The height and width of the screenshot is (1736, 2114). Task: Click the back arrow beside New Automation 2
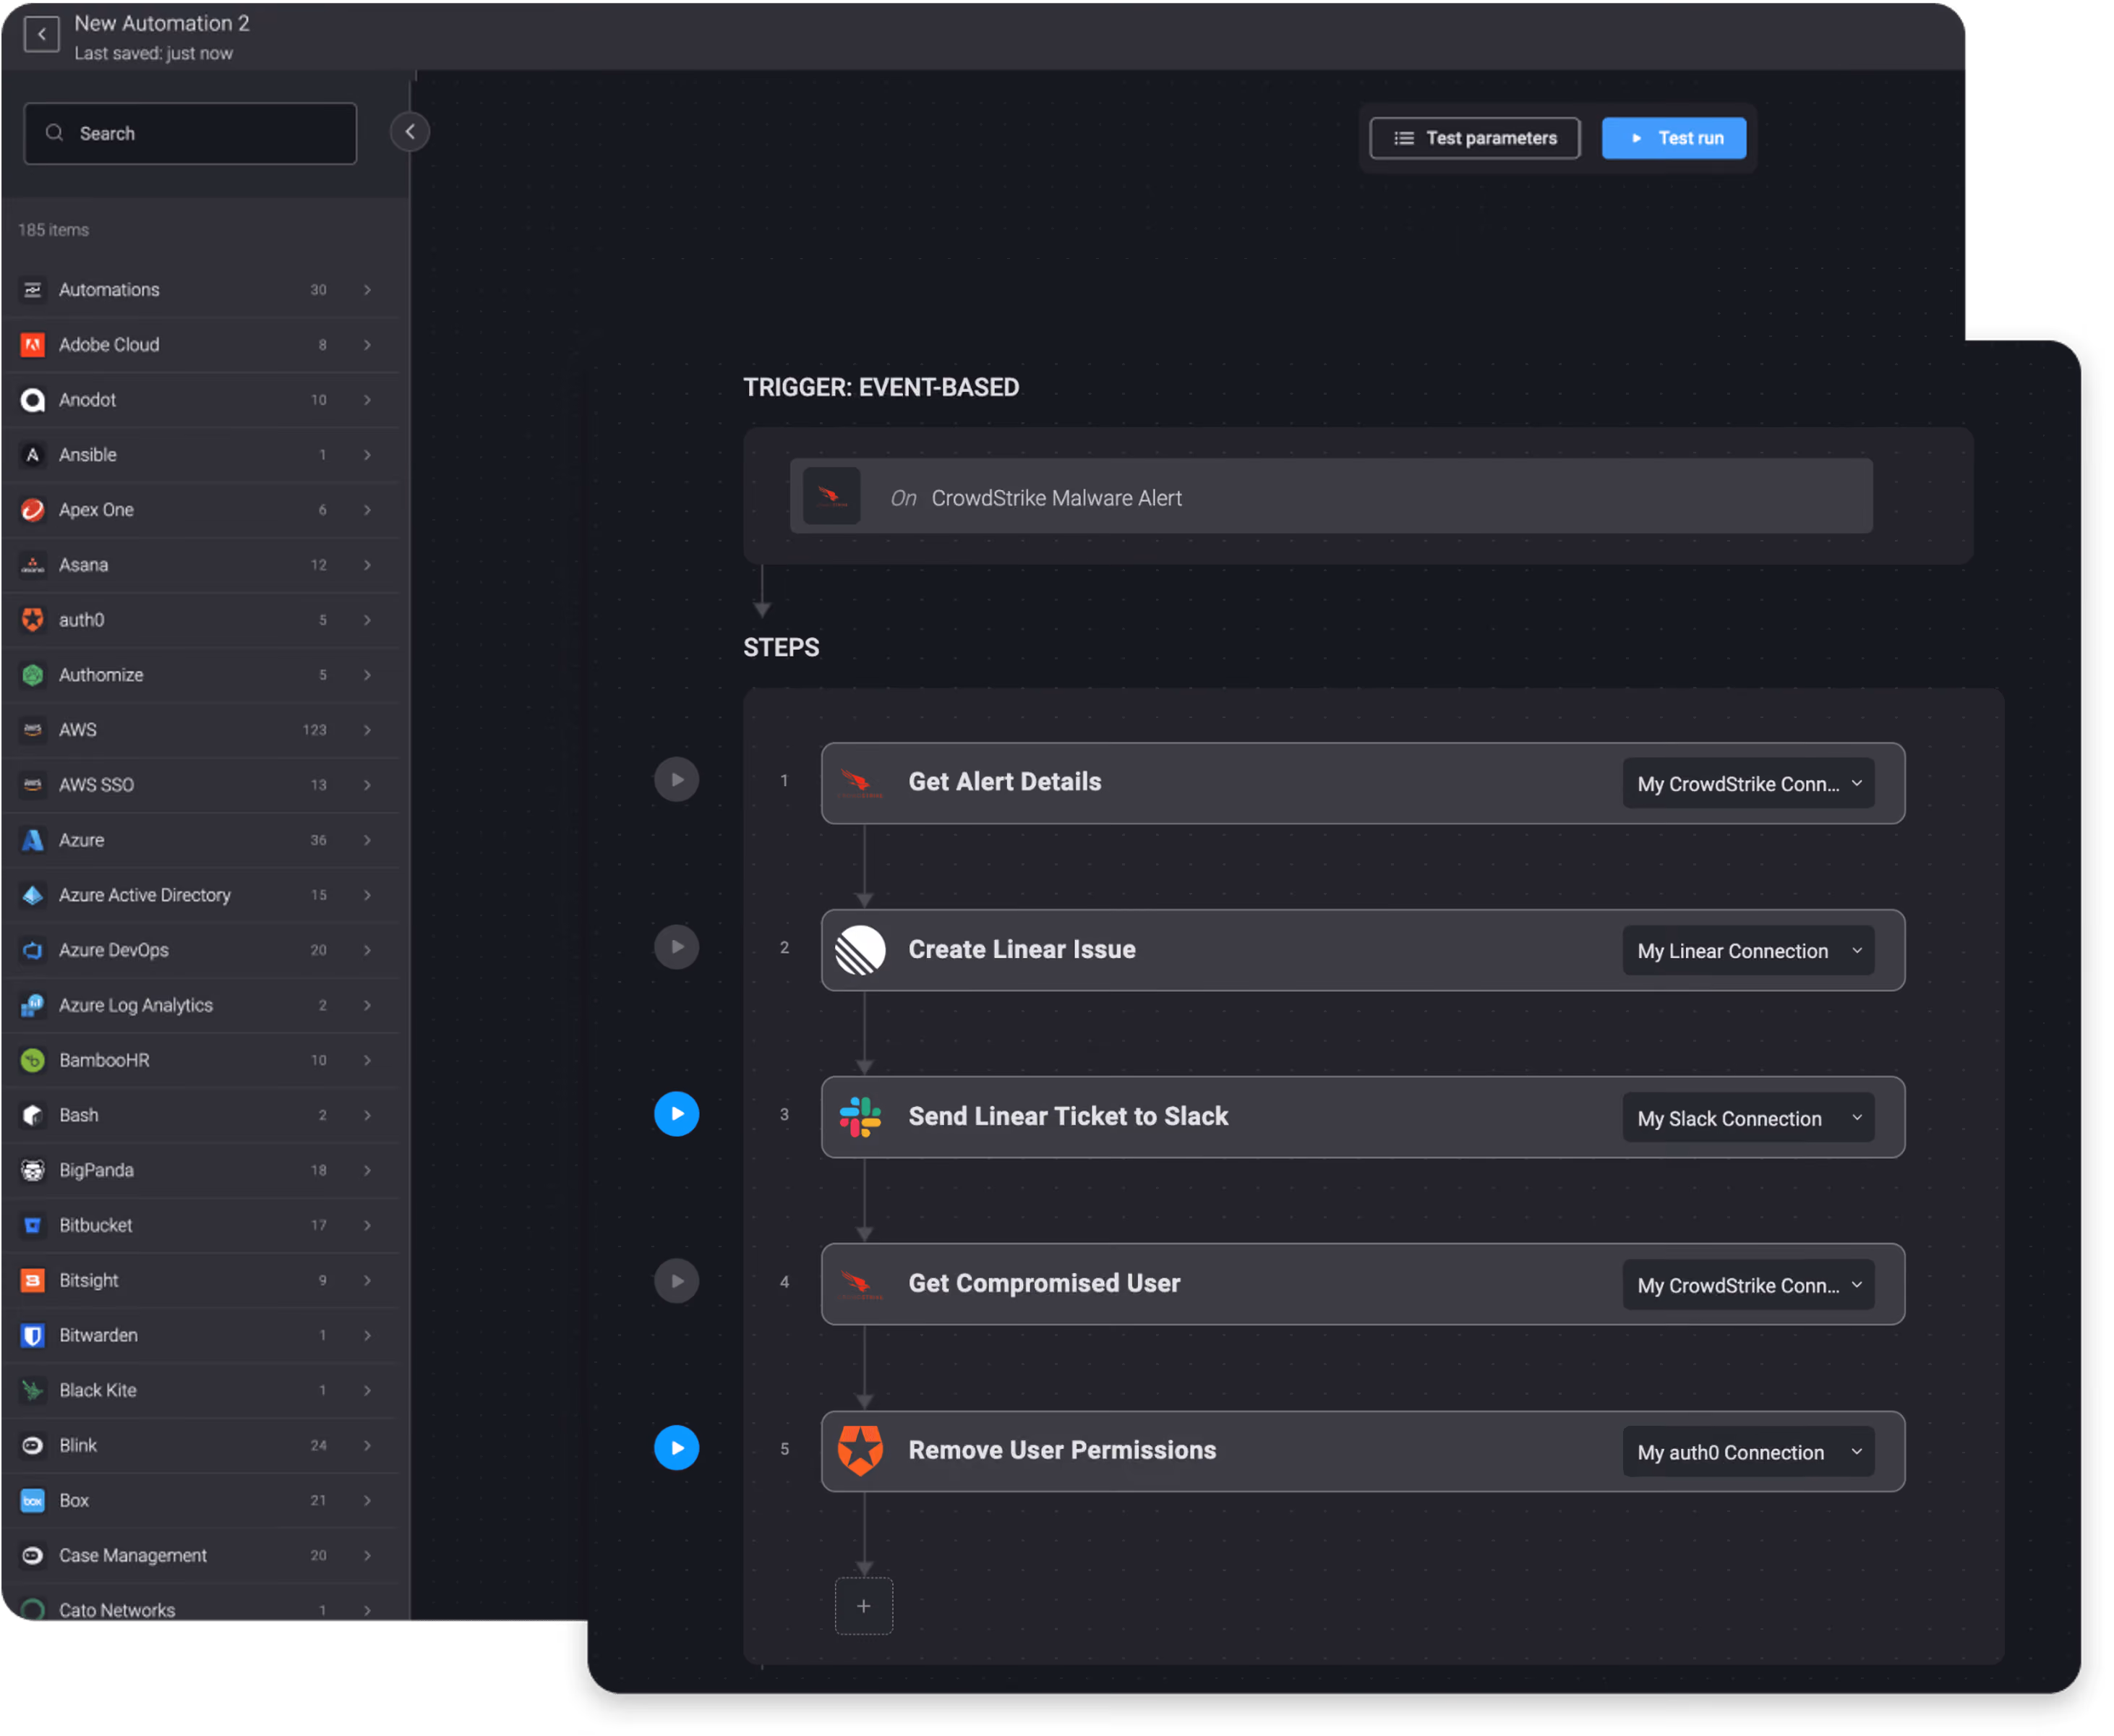(x=41, y=34)
